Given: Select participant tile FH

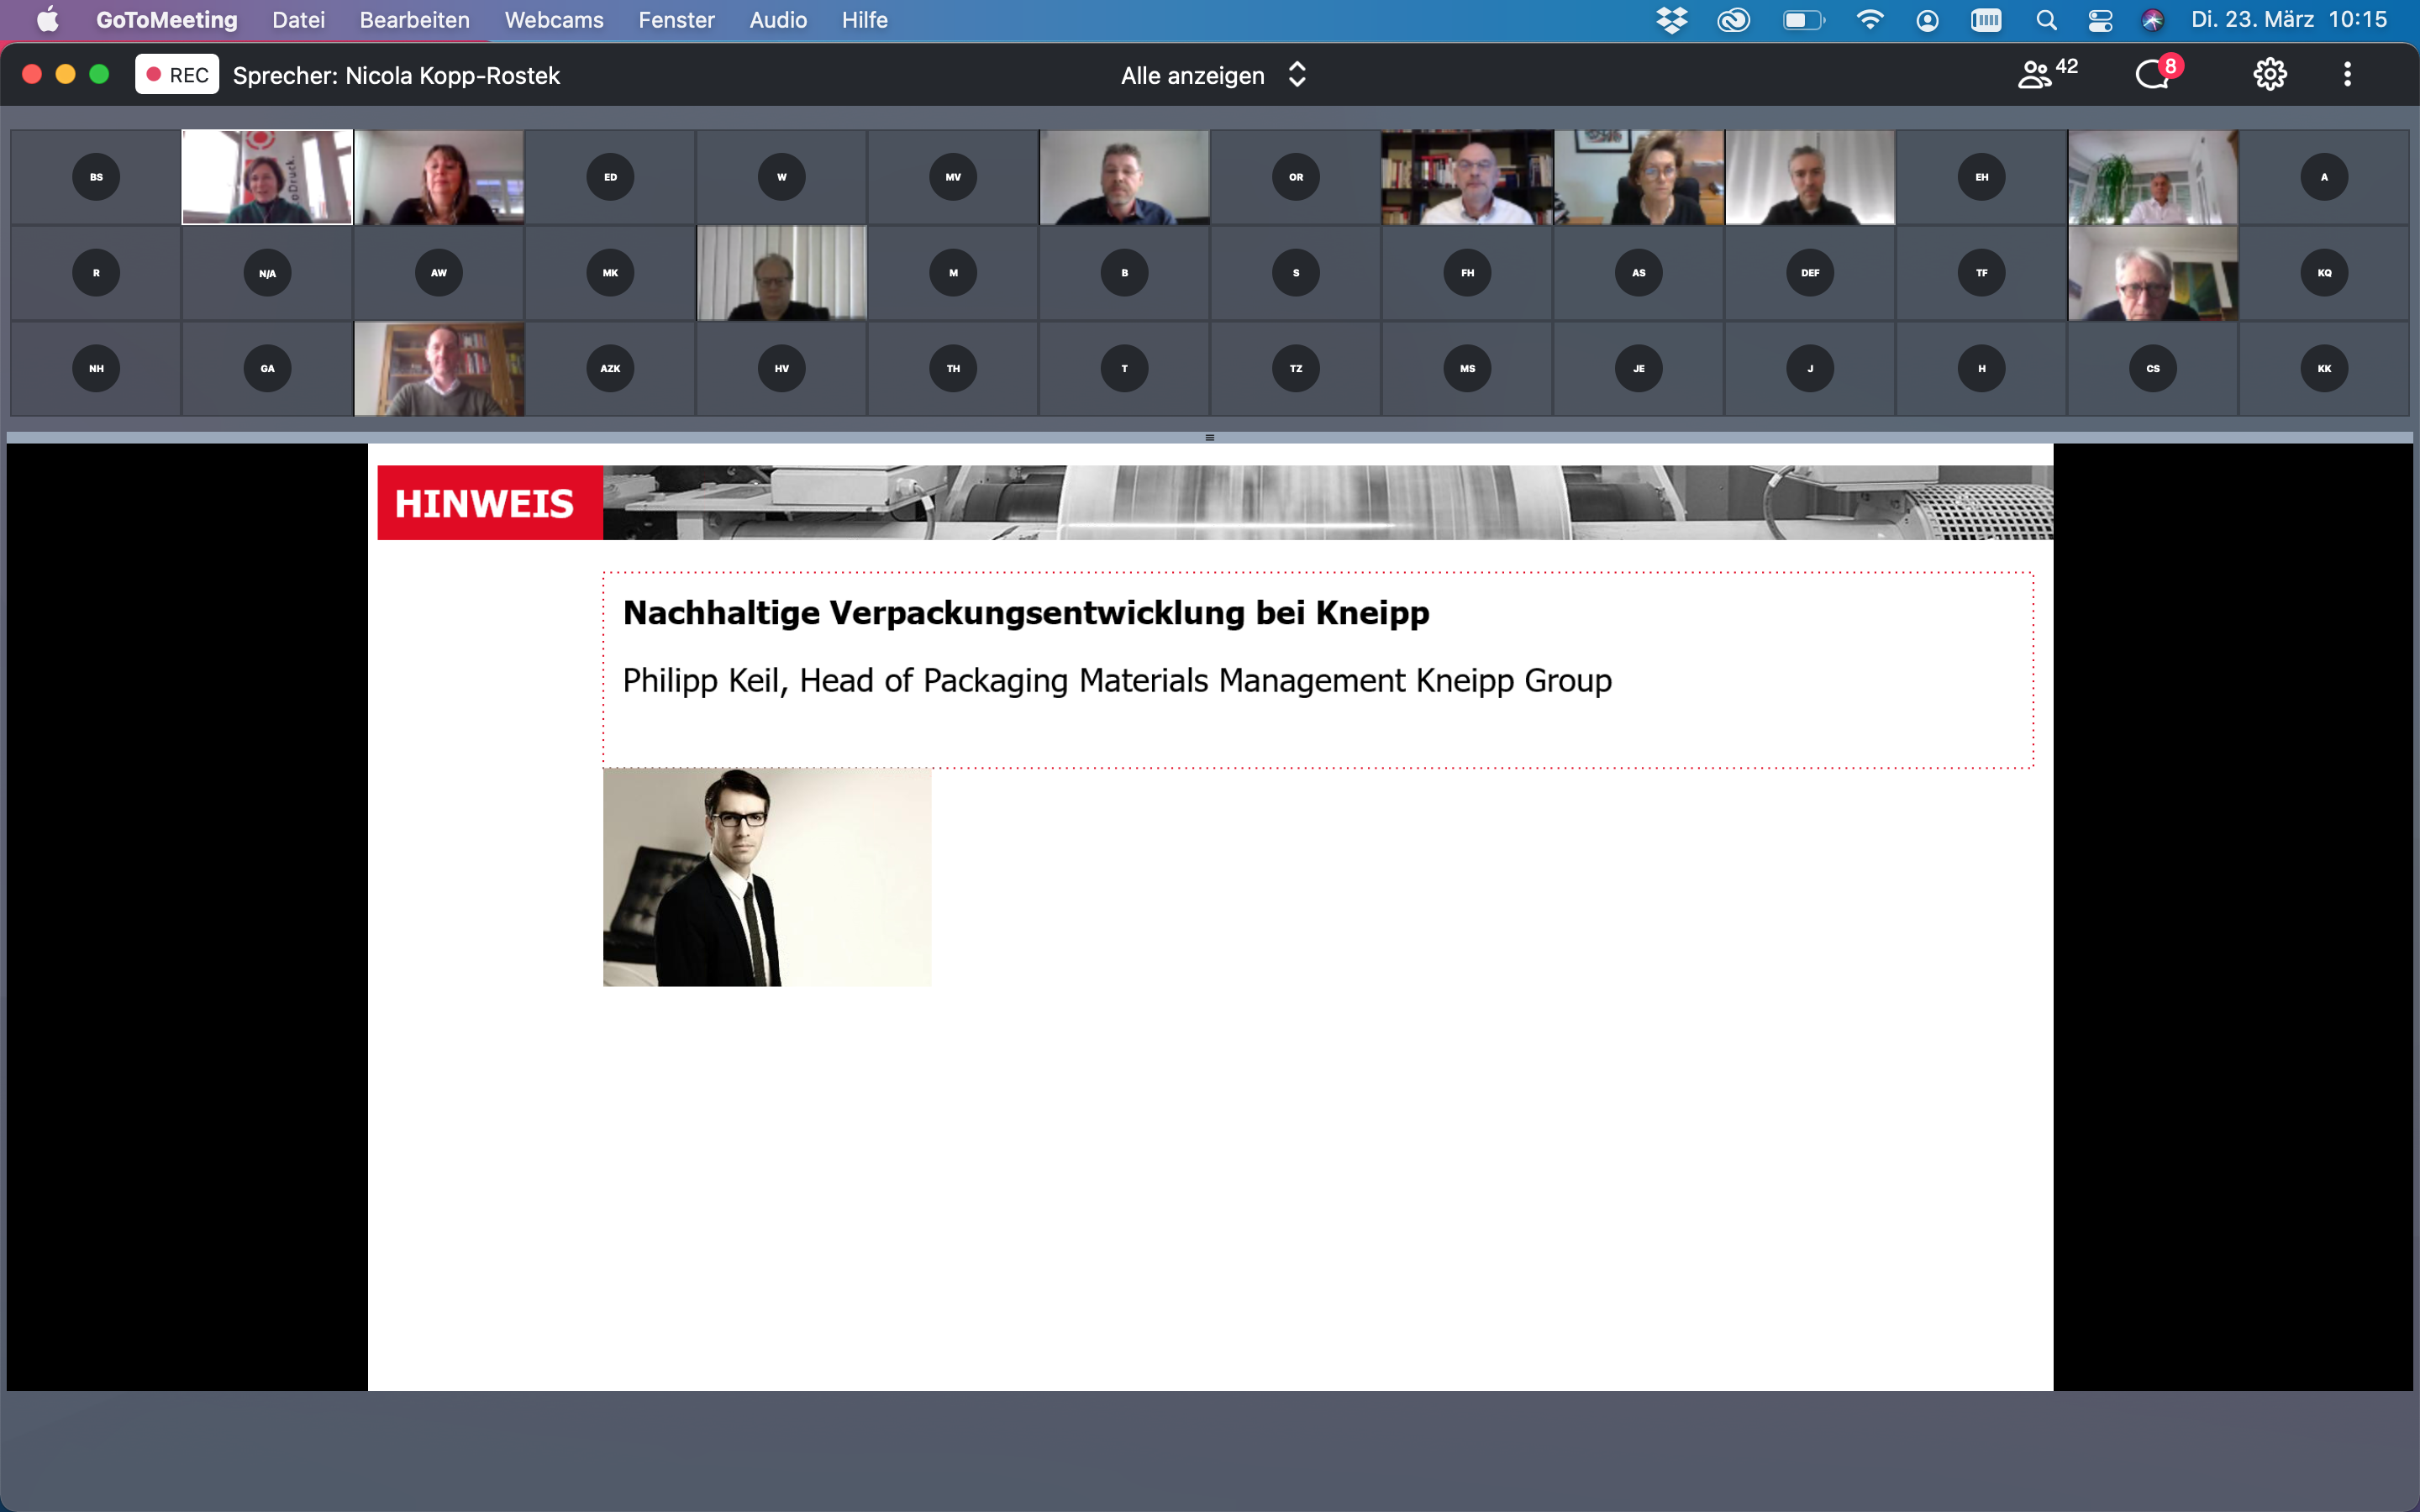Looking at the screenshot, I should coord(1467,273).
